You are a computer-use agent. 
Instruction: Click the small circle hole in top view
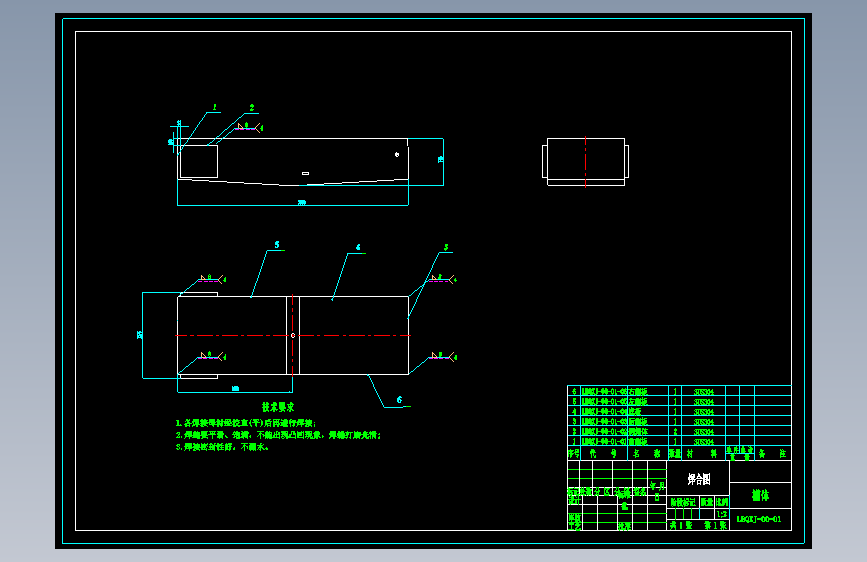tap(397, 154)
